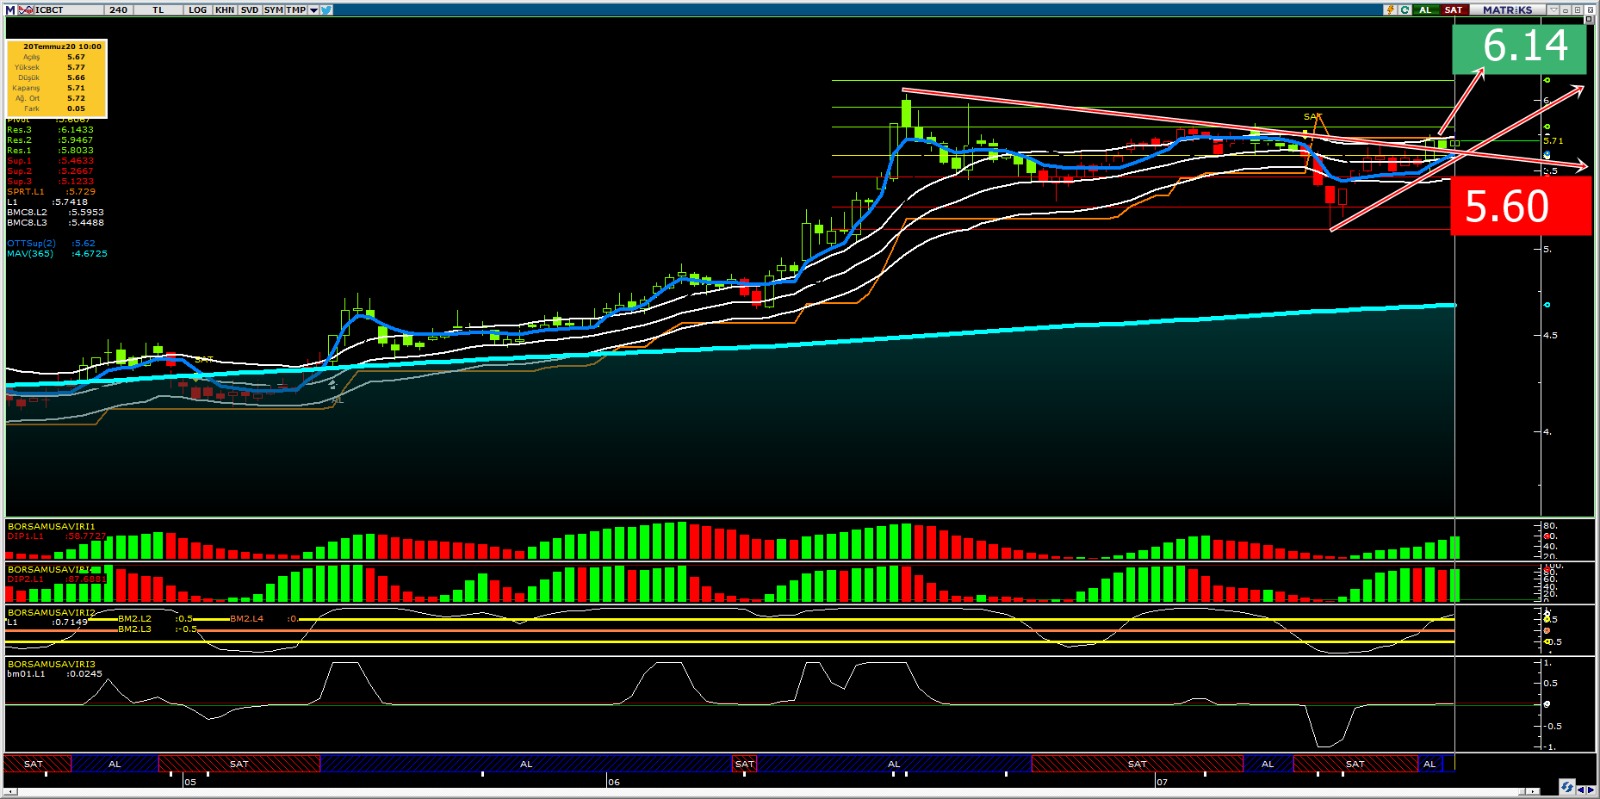The height and width of the screenshot is (799, 1600).
Task: Click the blue sync arrows icon
Action: pyautogui.click(x=1567, y=787)
